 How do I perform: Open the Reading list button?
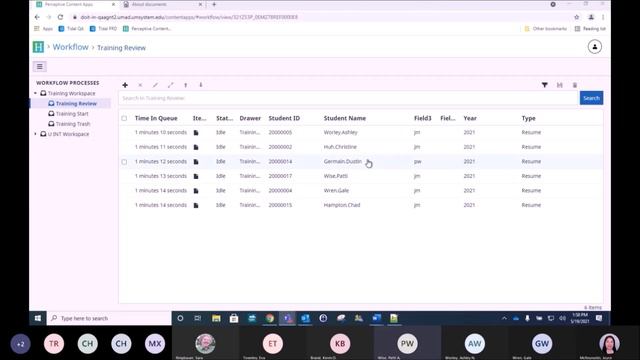[x=590, y=29]
